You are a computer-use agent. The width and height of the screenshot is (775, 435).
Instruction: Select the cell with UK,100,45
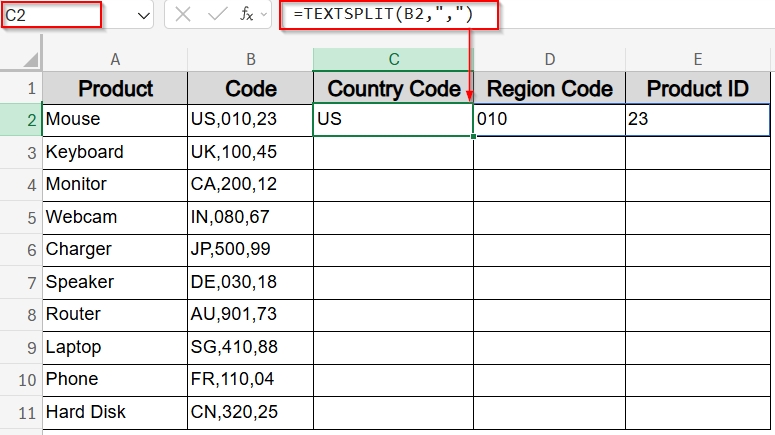250,153
